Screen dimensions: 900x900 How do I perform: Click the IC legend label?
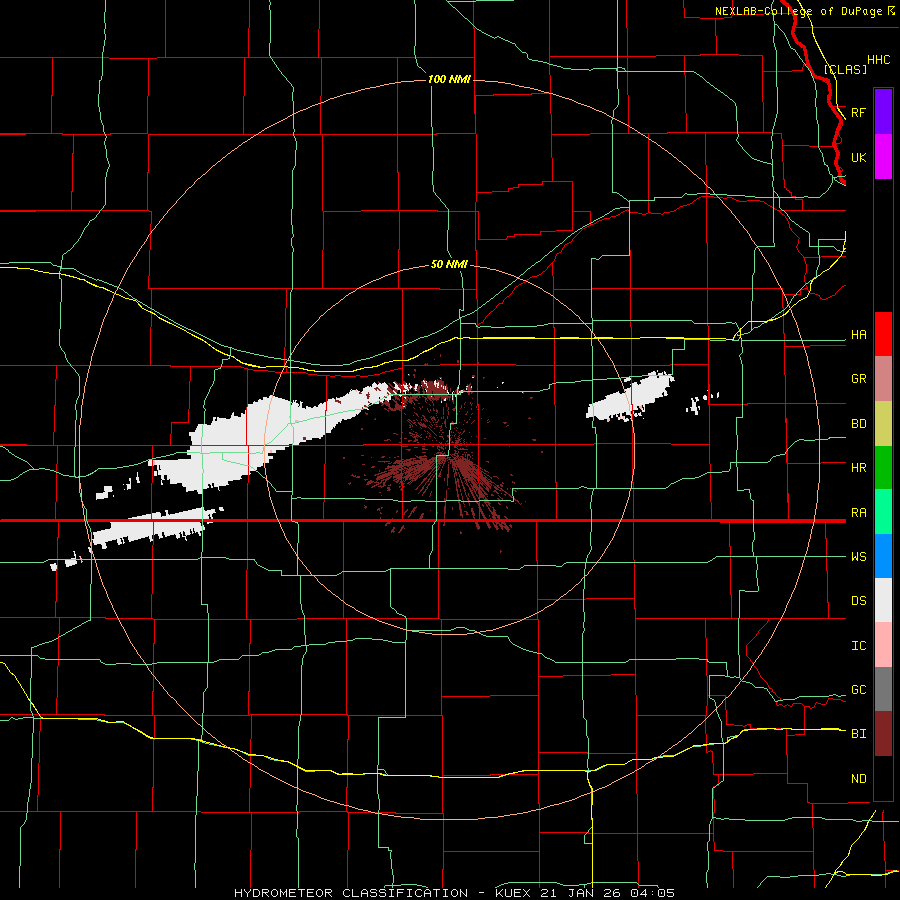point(858,646)
